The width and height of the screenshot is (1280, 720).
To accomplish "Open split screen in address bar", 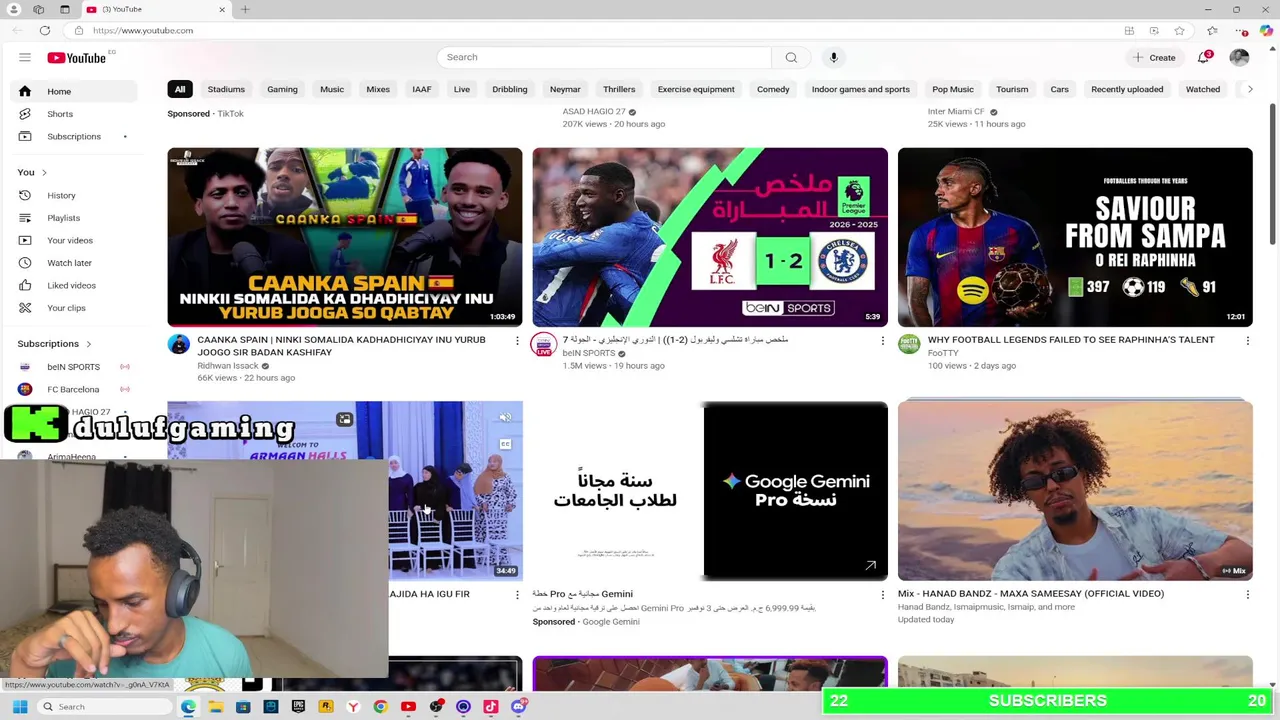I will tap(1129, 30).
